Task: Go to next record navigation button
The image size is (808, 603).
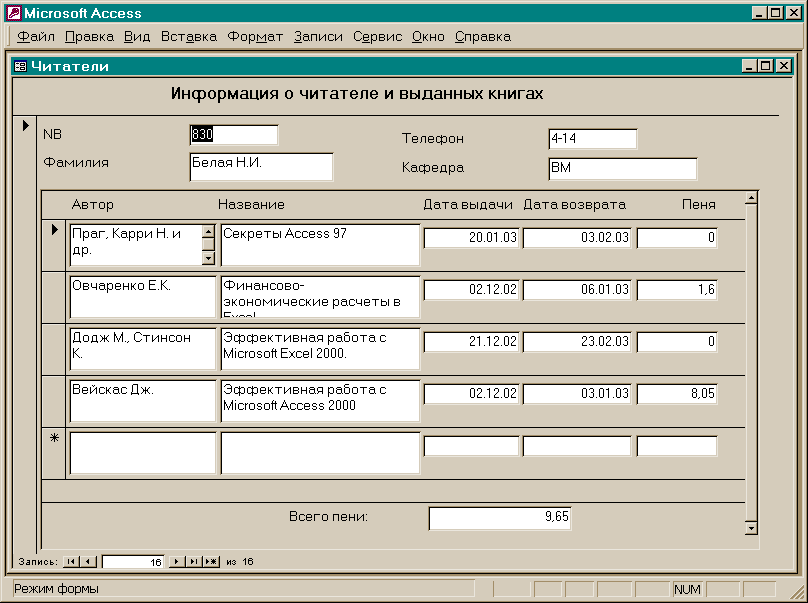Action: [177, 561]
